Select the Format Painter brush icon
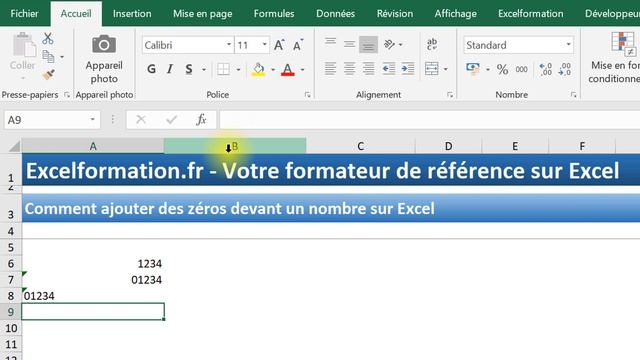Screen dimensions: 640x360 48,75
